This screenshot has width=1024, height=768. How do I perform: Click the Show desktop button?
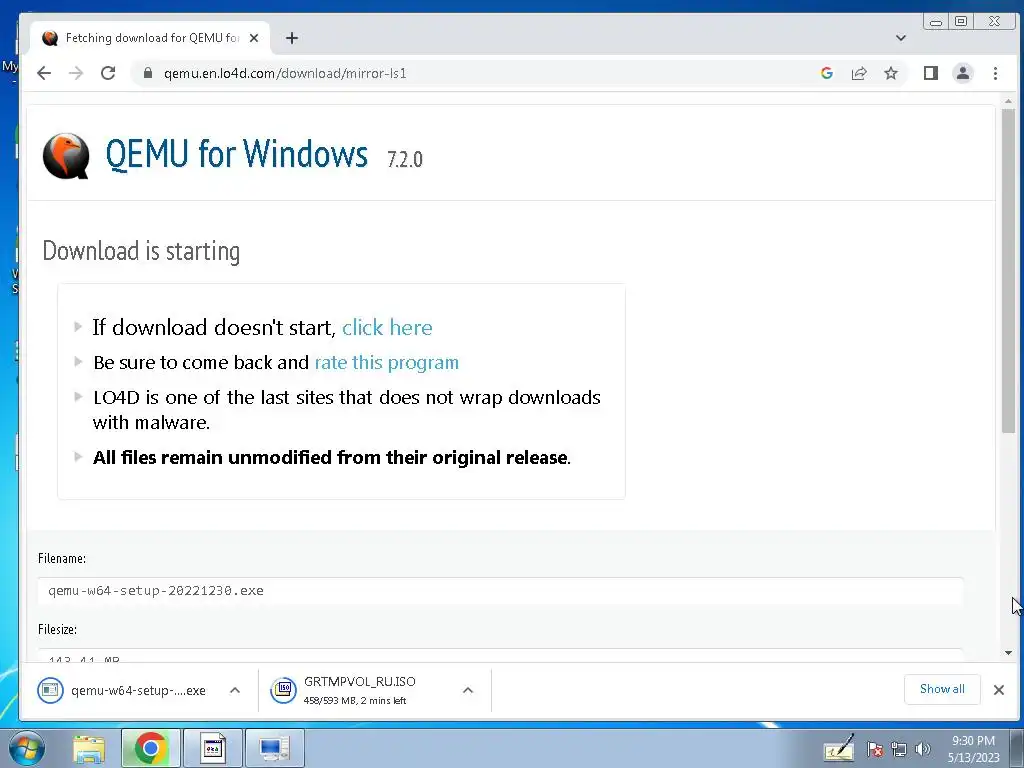click(1016, 748)
